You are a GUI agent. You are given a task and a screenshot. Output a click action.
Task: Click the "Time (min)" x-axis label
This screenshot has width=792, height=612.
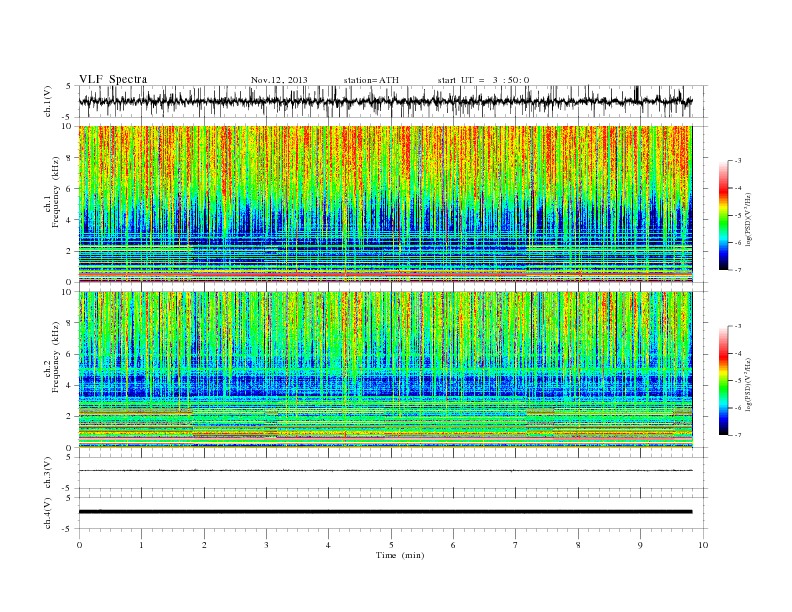(x=400, y=555)
